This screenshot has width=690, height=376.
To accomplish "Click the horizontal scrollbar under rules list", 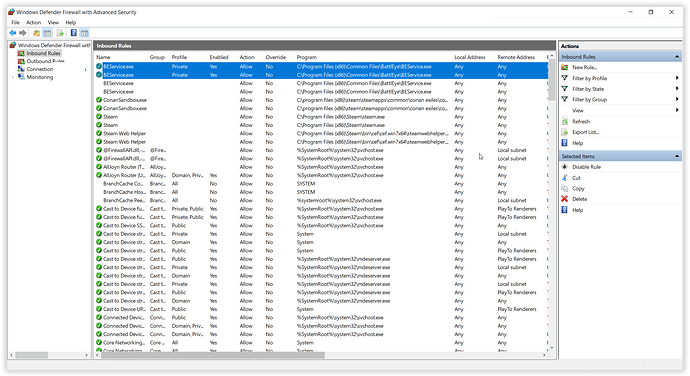I will tap(213, 355).
